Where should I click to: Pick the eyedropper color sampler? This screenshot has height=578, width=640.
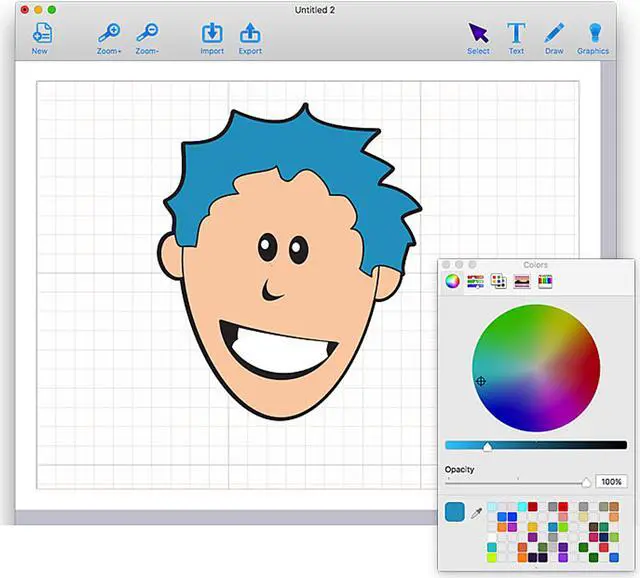coord(476,513)
